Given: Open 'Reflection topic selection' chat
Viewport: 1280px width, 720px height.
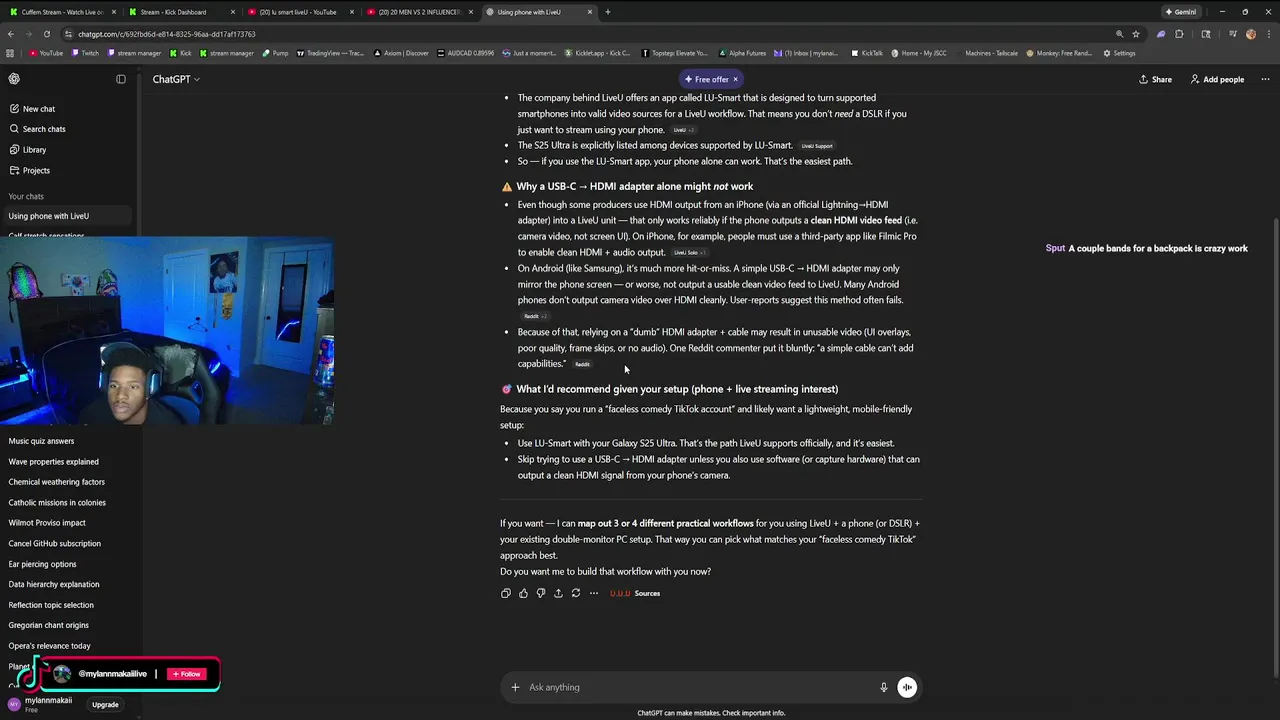Looking at the screenshot, I should pyautogui.click(x=68, y=605).
